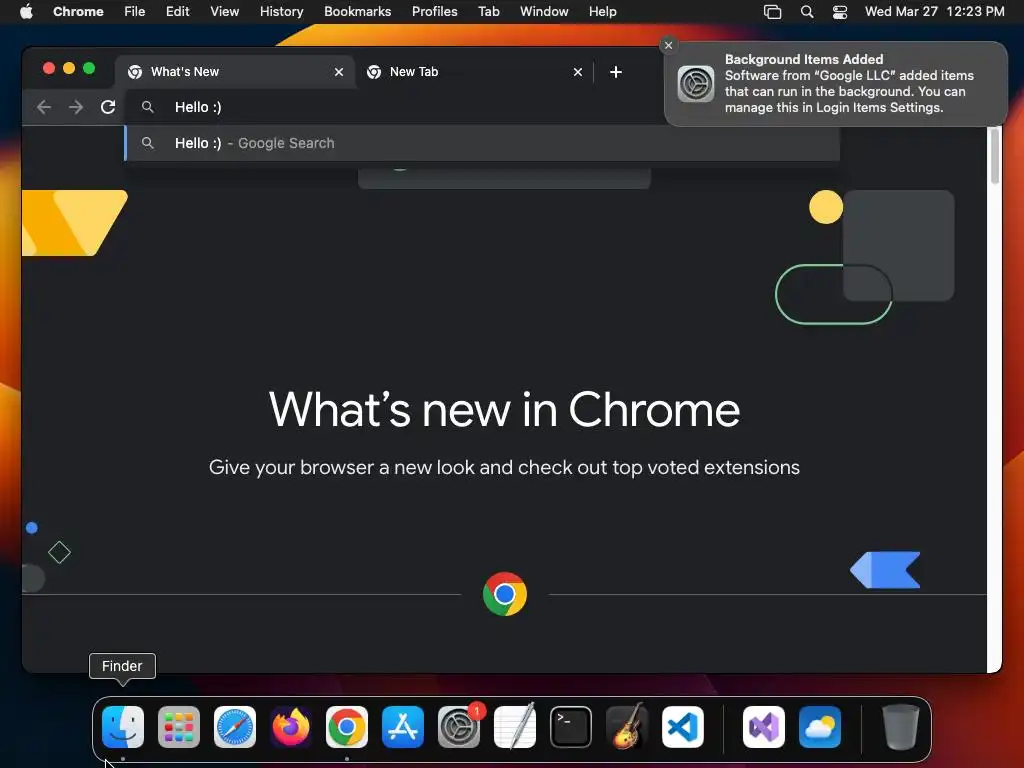Image resolution: width=1024 pixels, height=768 pixels.
Task: Select the "Hello :) - Google Search" suggestion
Action: coord(482,143)
